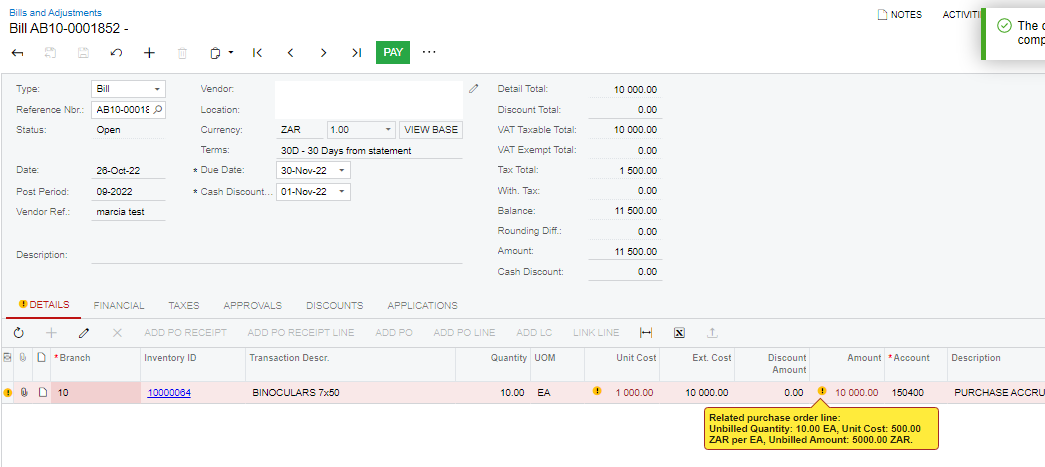Export grid to Excel
This screenshot has height=467, width=1045.
coord(679,332)
